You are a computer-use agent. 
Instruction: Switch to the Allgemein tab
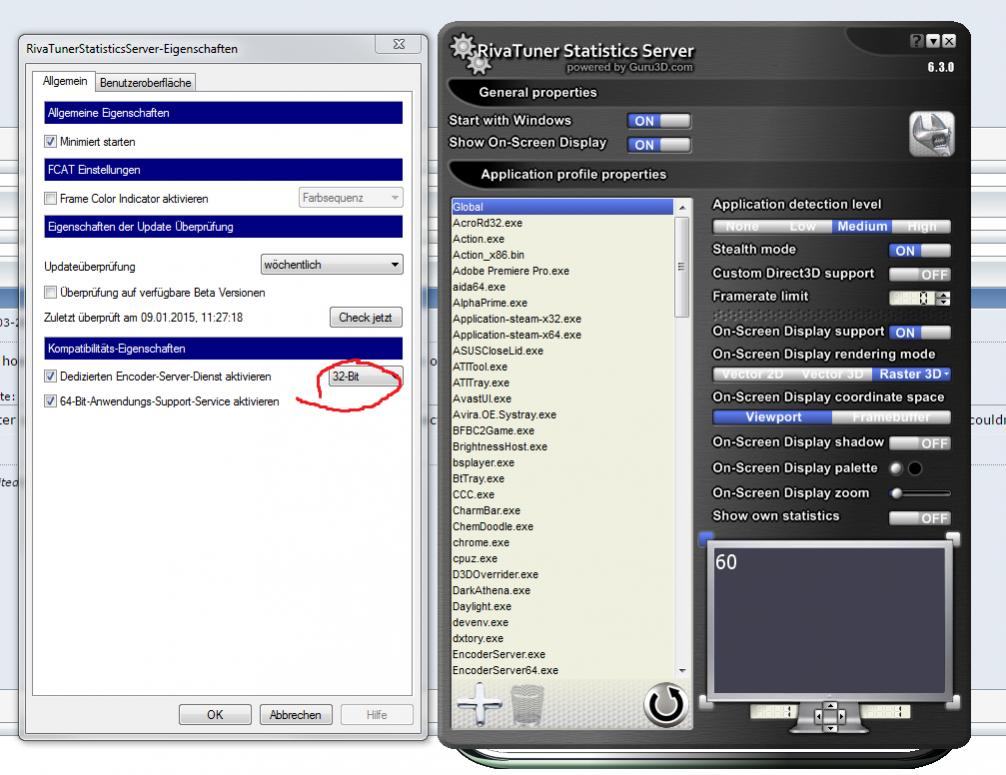65,81
